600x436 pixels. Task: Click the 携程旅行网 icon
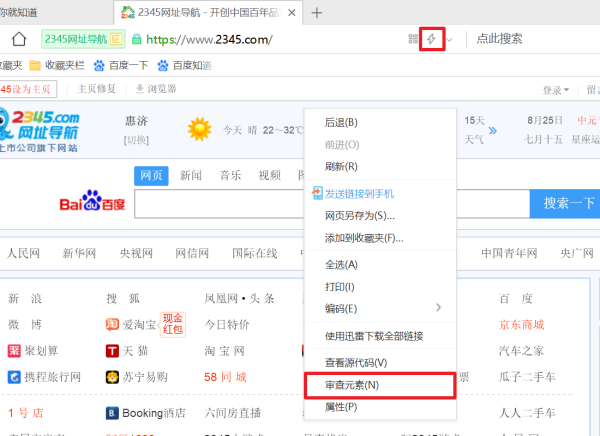click(14, 377)
